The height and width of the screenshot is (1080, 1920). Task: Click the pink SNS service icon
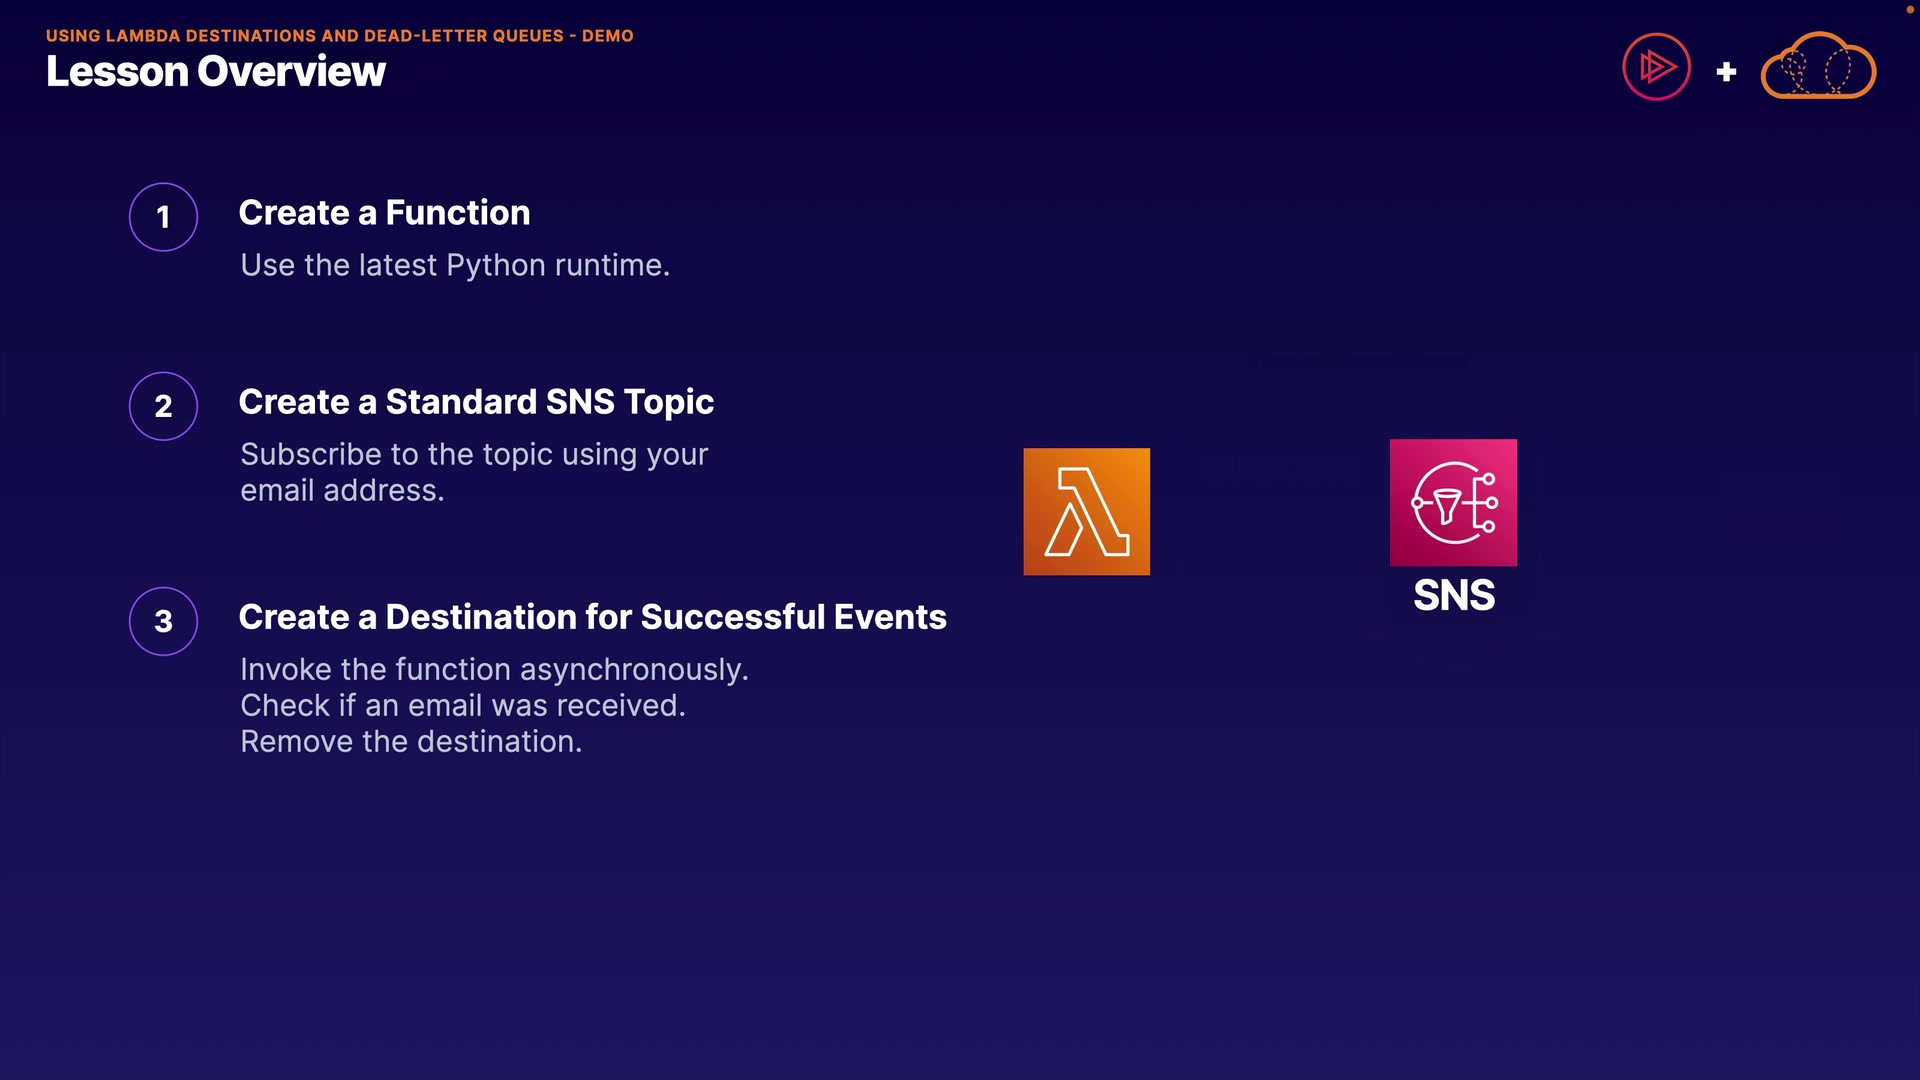tap(1453, 502)
